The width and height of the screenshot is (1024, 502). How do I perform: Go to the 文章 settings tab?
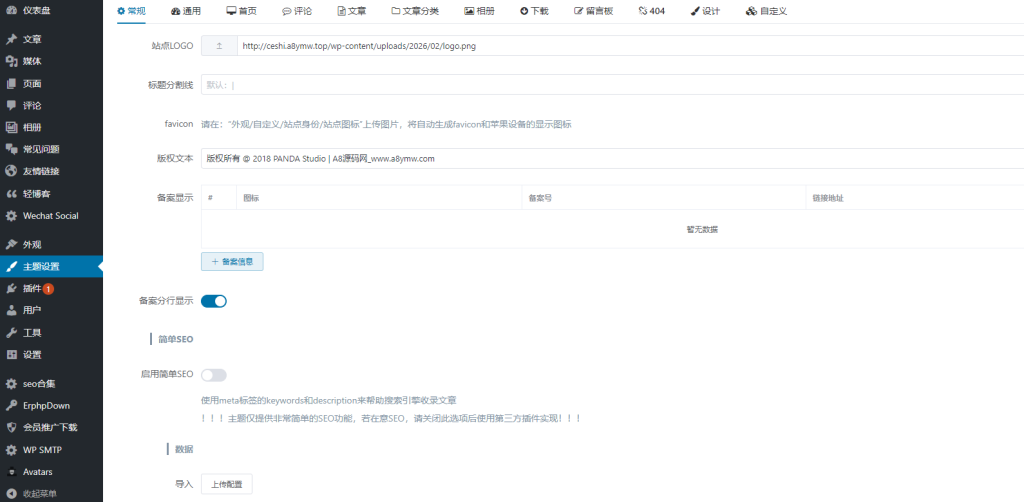352,11
